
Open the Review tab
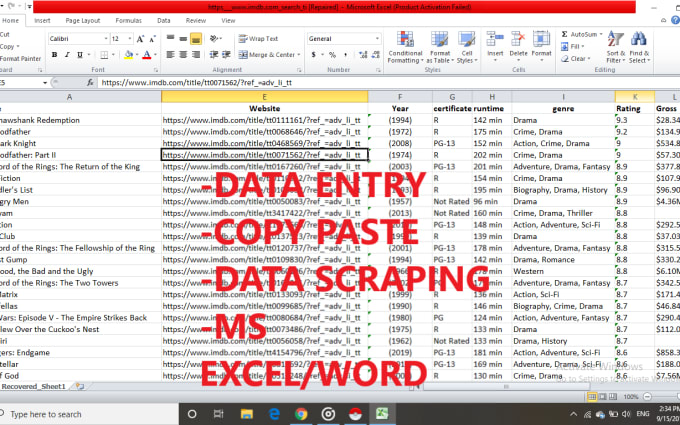click(x=196, y=20)
